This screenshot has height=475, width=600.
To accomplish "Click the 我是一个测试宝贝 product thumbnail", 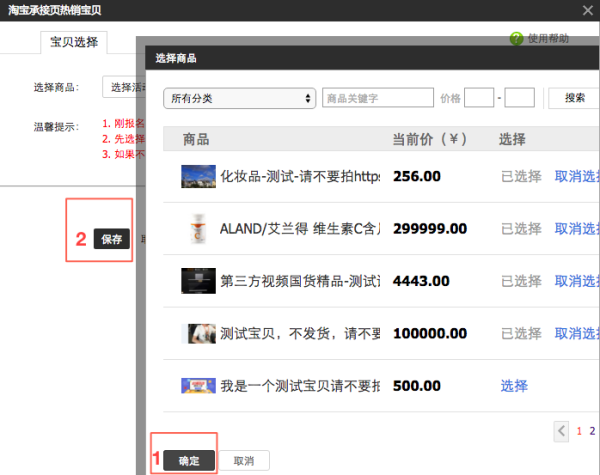I will click(198, 385).
